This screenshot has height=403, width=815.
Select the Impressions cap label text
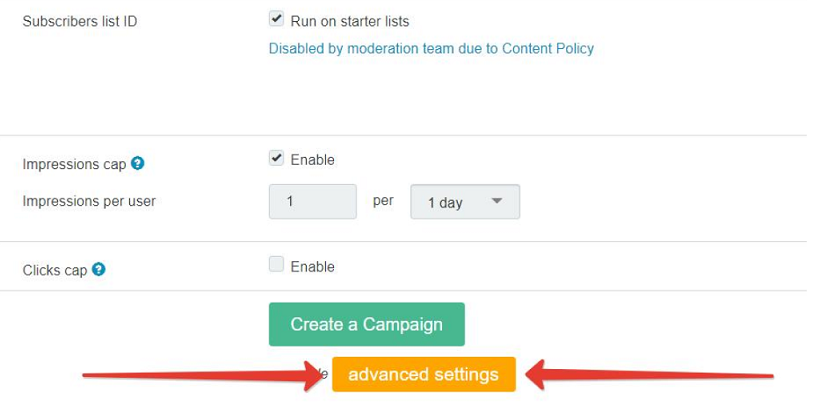pos(74,164)
